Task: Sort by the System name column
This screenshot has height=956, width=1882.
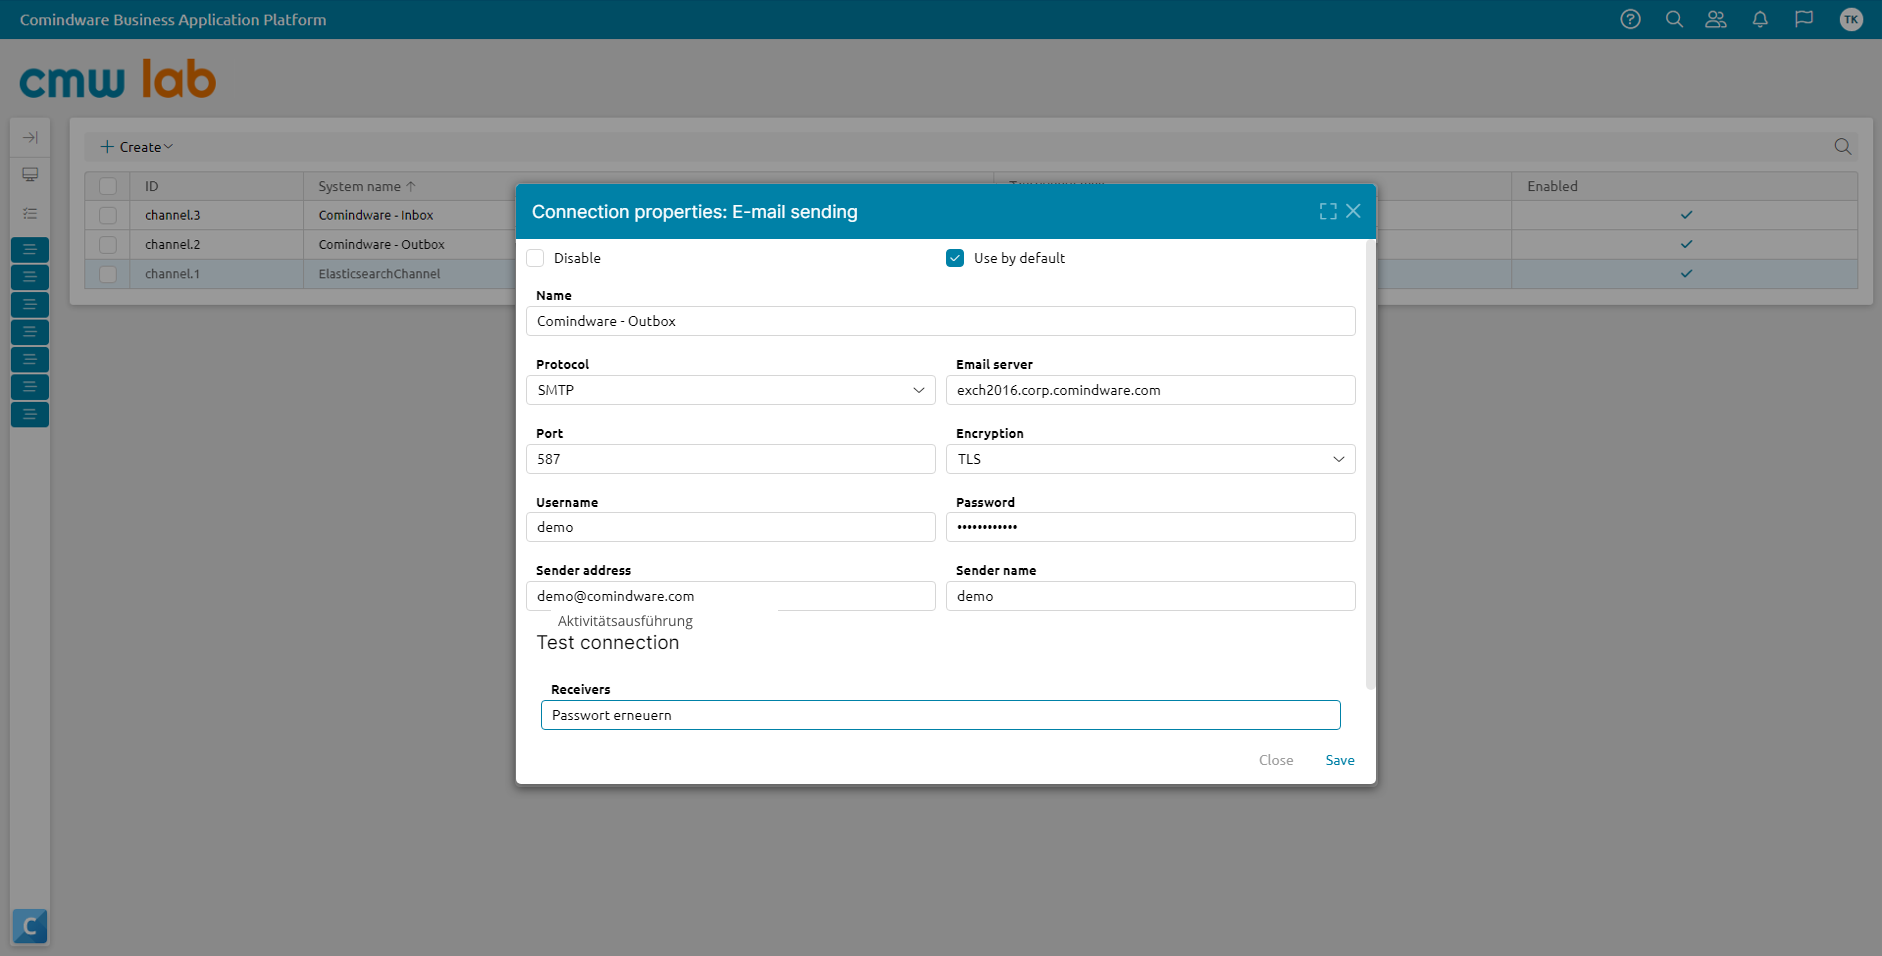Action: [x=366, y=186]
